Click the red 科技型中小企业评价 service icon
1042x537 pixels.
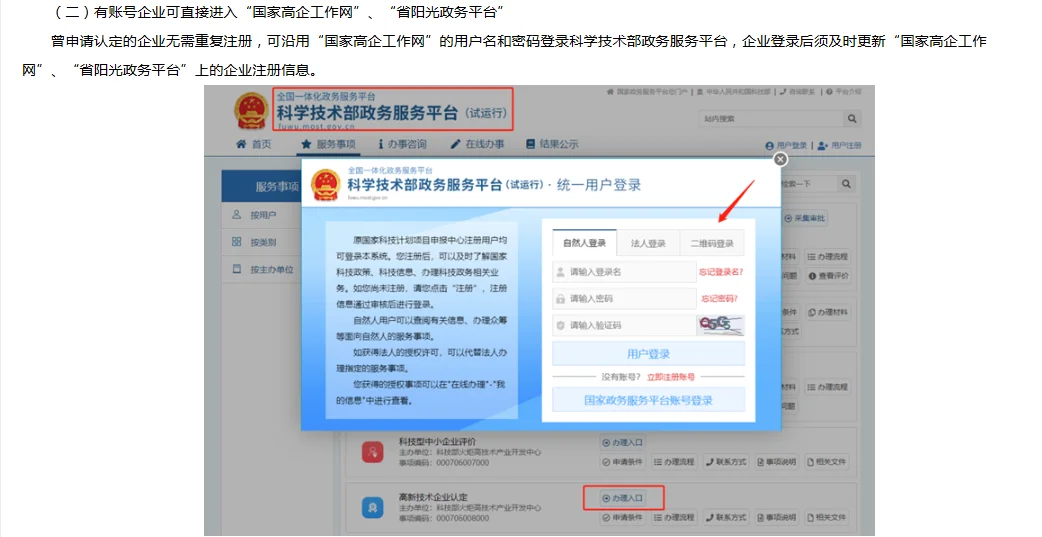(x=372, y=452)
